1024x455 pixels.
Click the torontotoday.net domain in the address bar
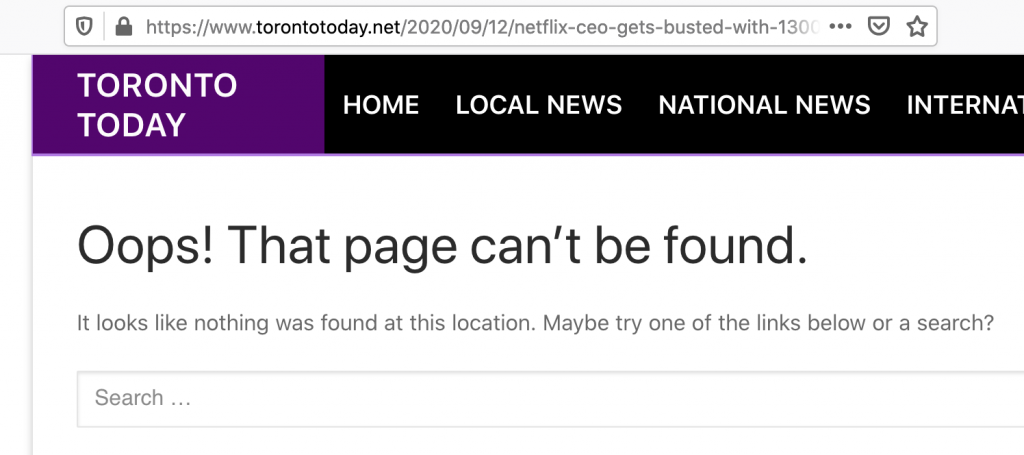[x=318, y=27]
